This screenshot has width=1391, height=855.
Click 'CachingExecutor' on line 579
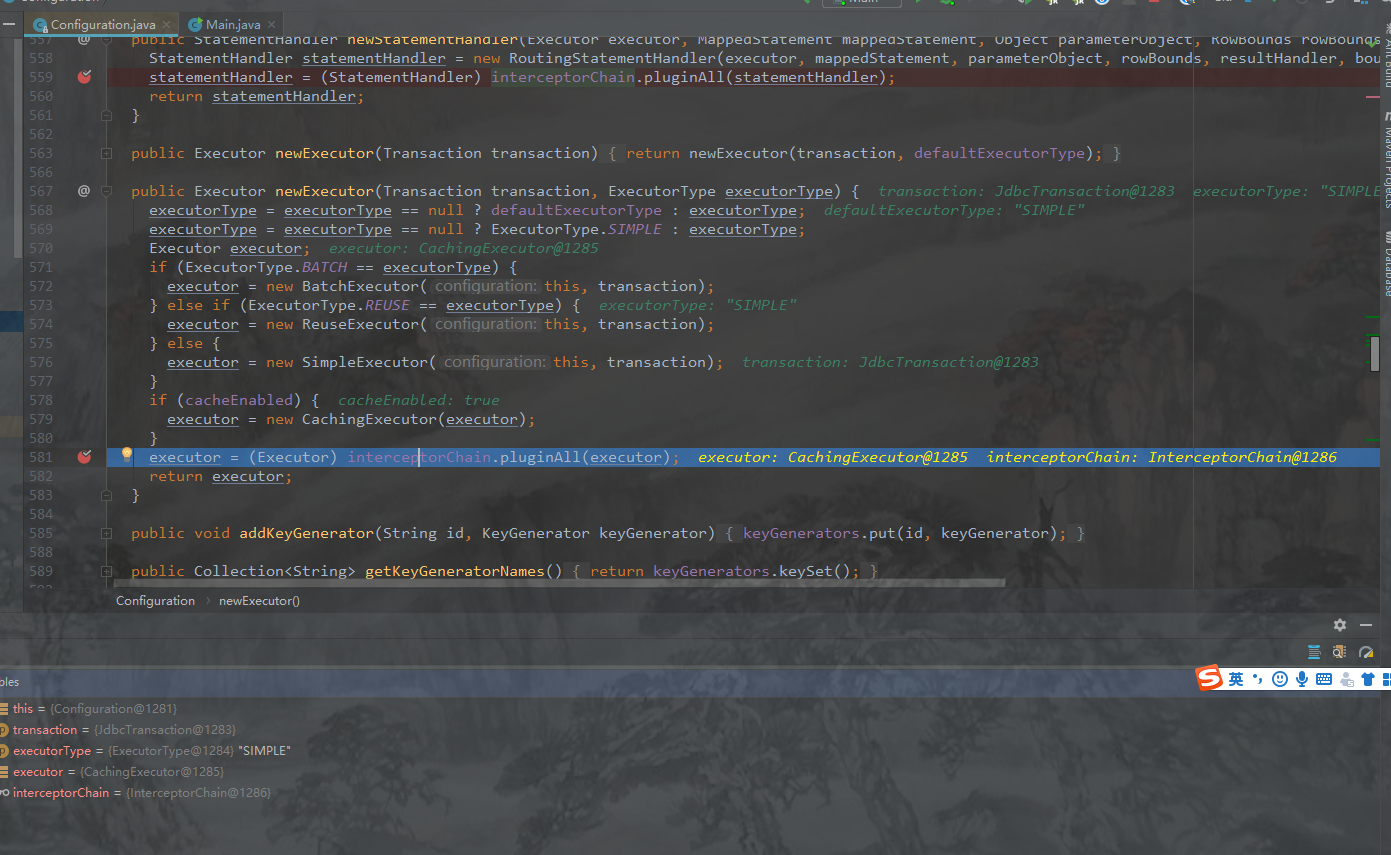coord(369,419)
